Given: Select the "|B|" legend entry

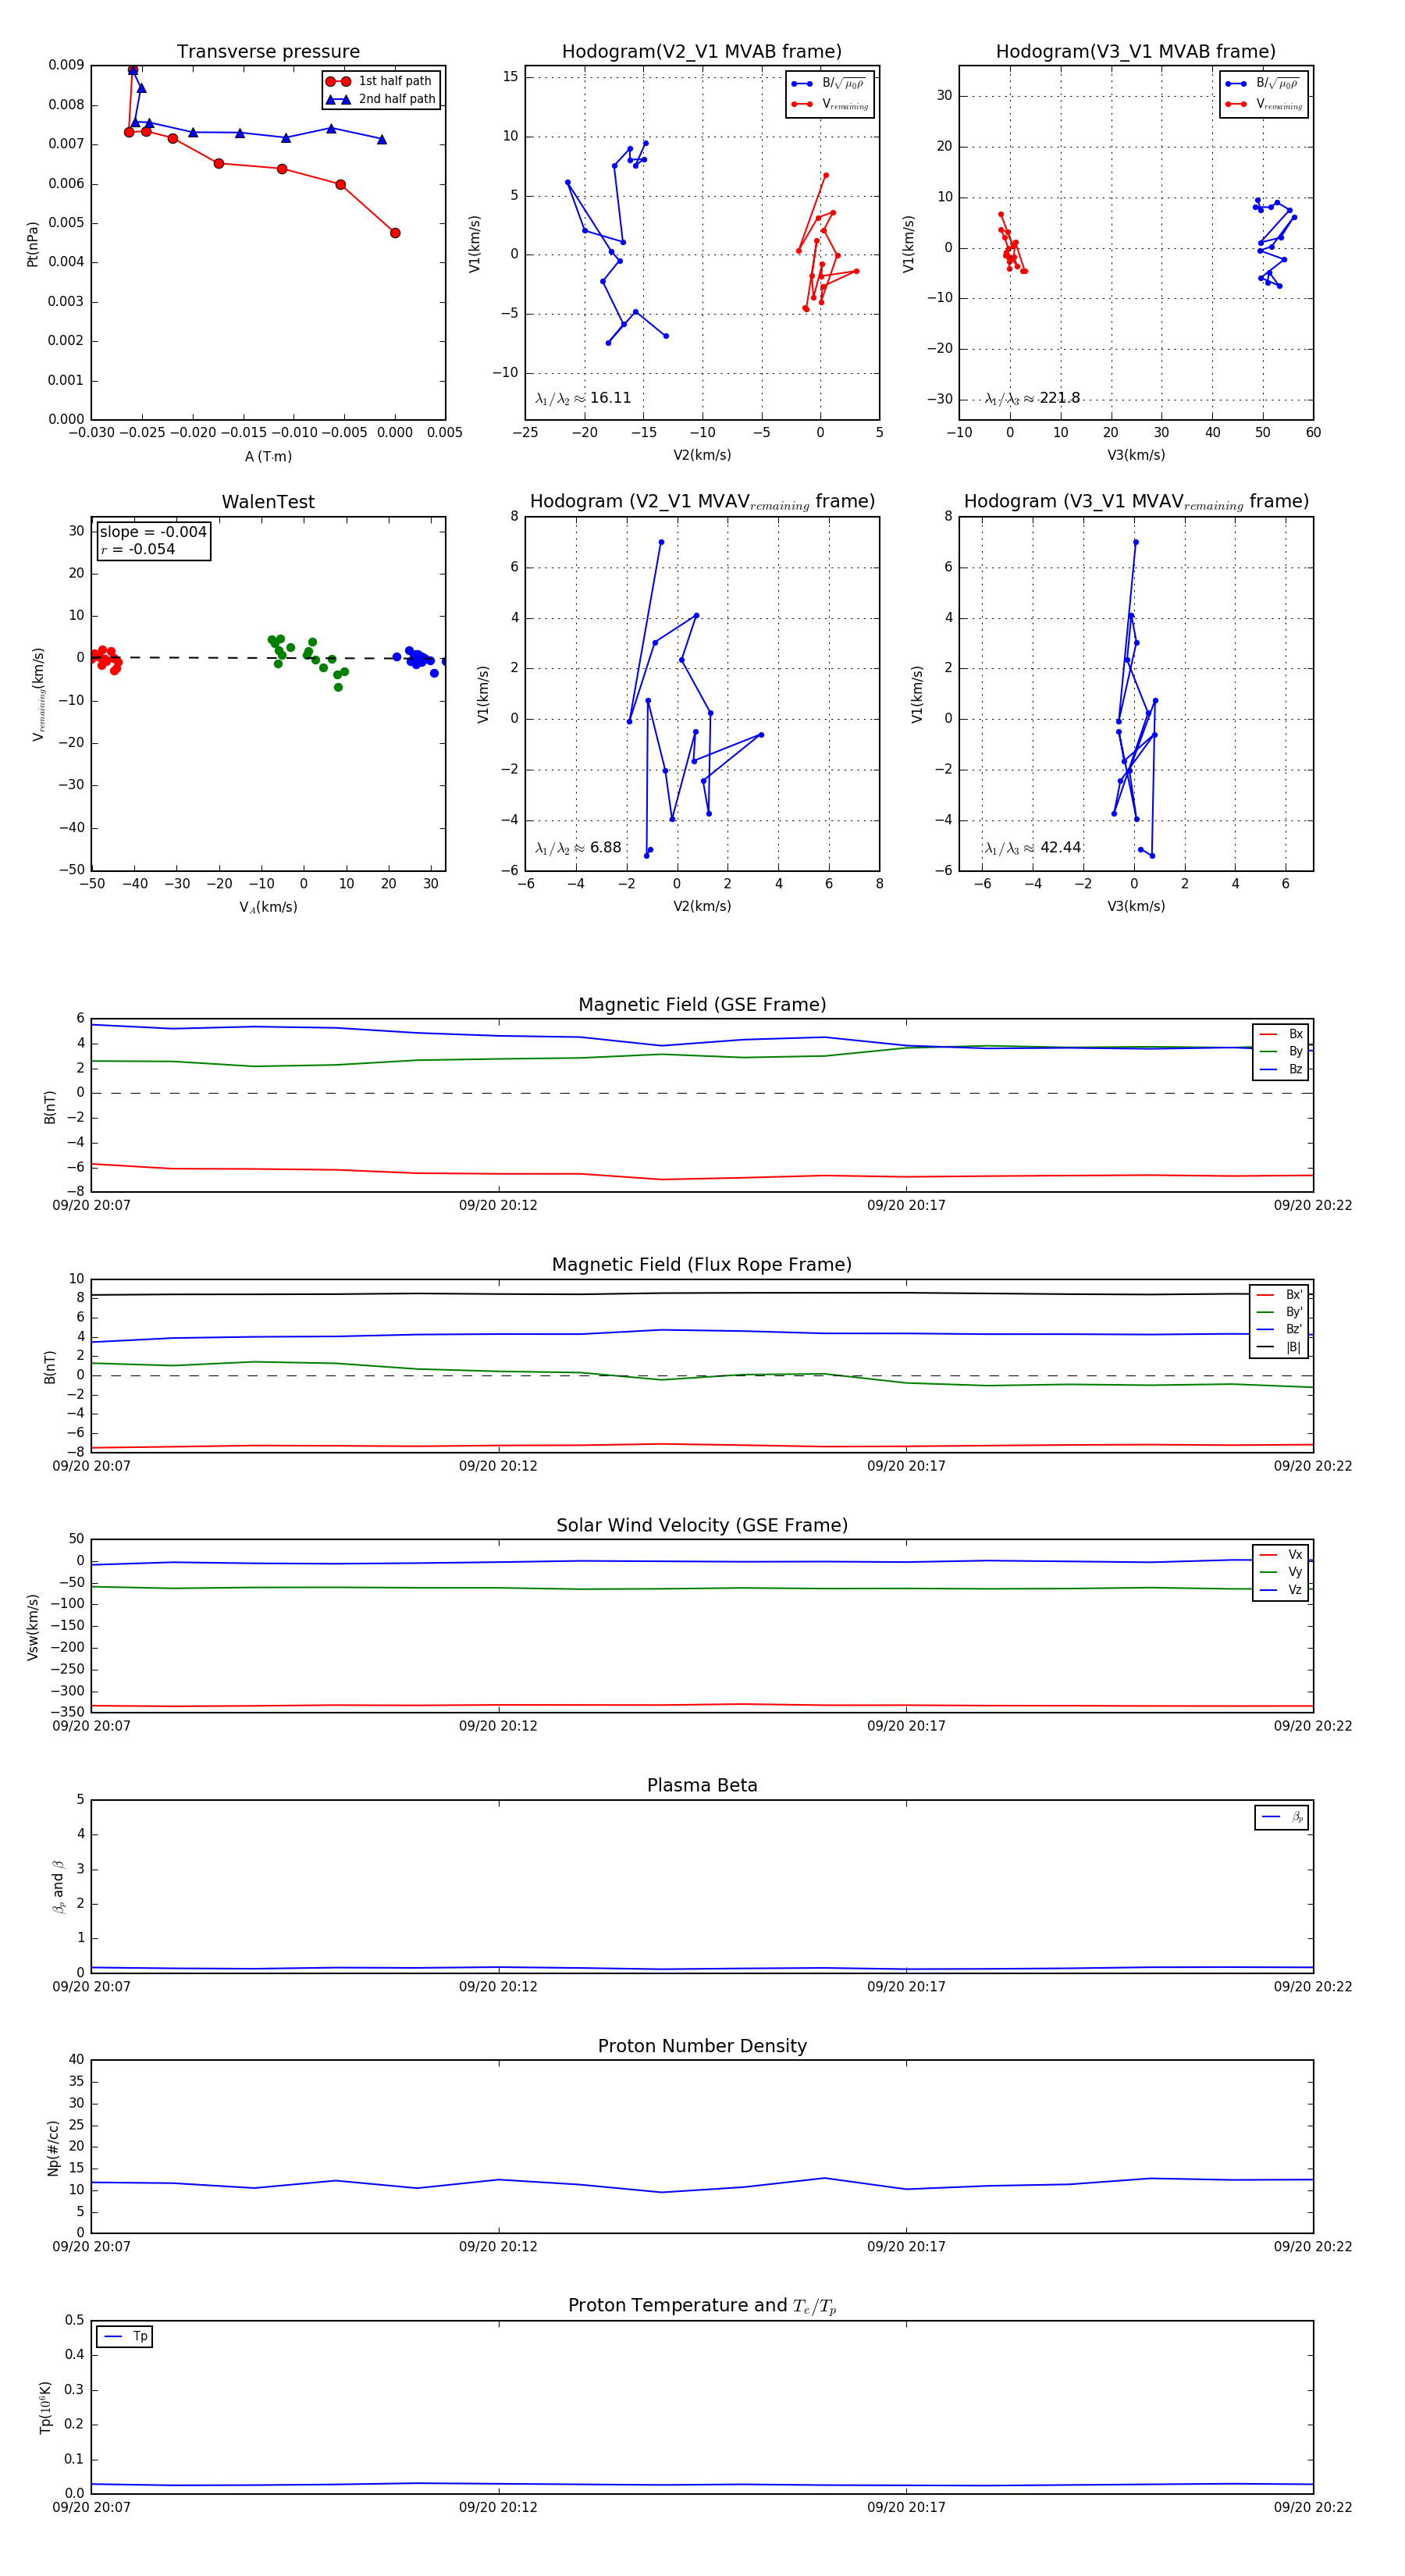Looking at the screenshot, I should point(1280,1347).
